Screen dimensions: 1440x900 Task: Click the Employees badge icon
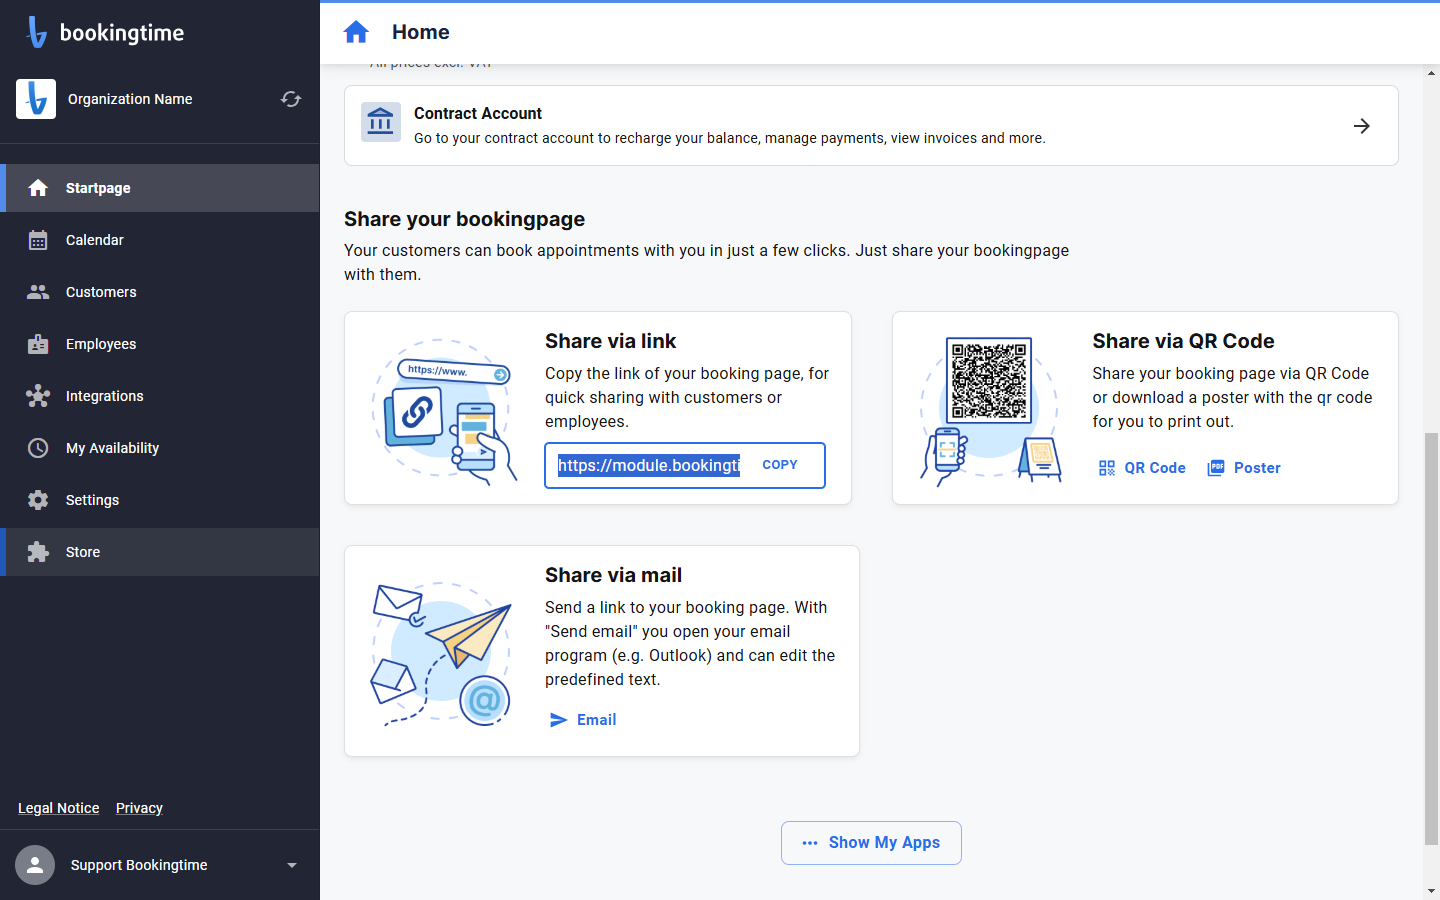[x=38, y=344]
